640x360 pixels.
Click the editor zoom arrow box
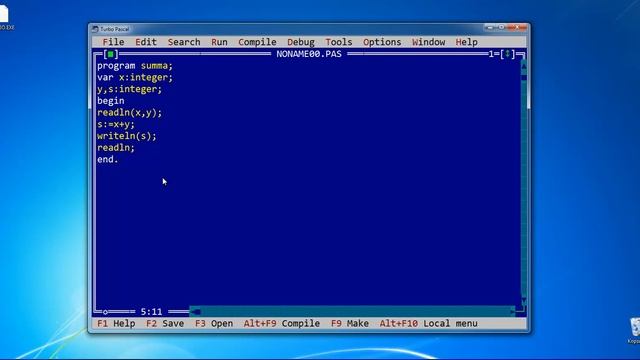tap(507, 54)
